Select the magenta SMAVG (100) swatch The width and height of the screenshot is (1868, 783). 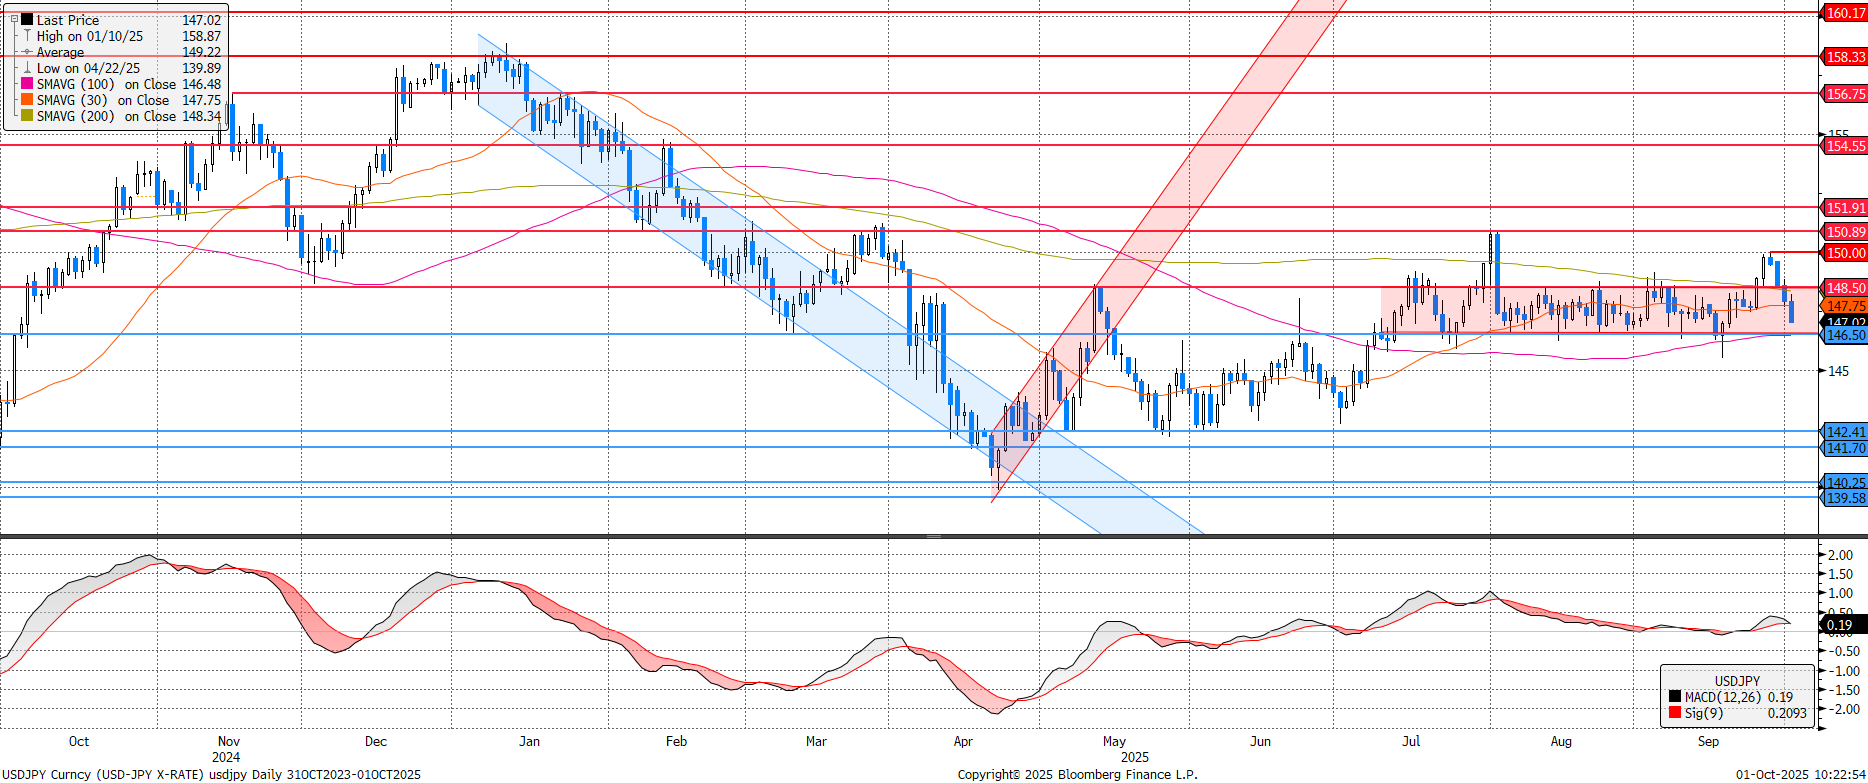point(27,84)
